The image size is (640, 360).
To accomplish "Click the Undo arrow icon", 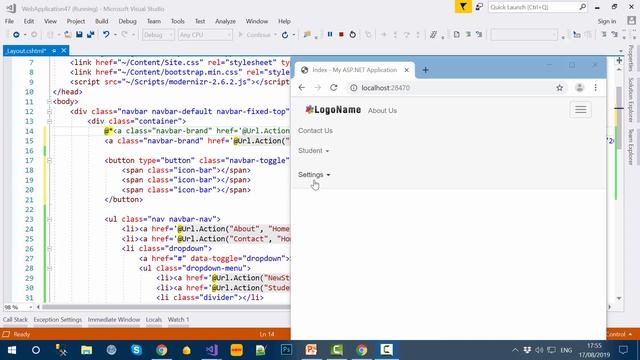I will (106, 35).
